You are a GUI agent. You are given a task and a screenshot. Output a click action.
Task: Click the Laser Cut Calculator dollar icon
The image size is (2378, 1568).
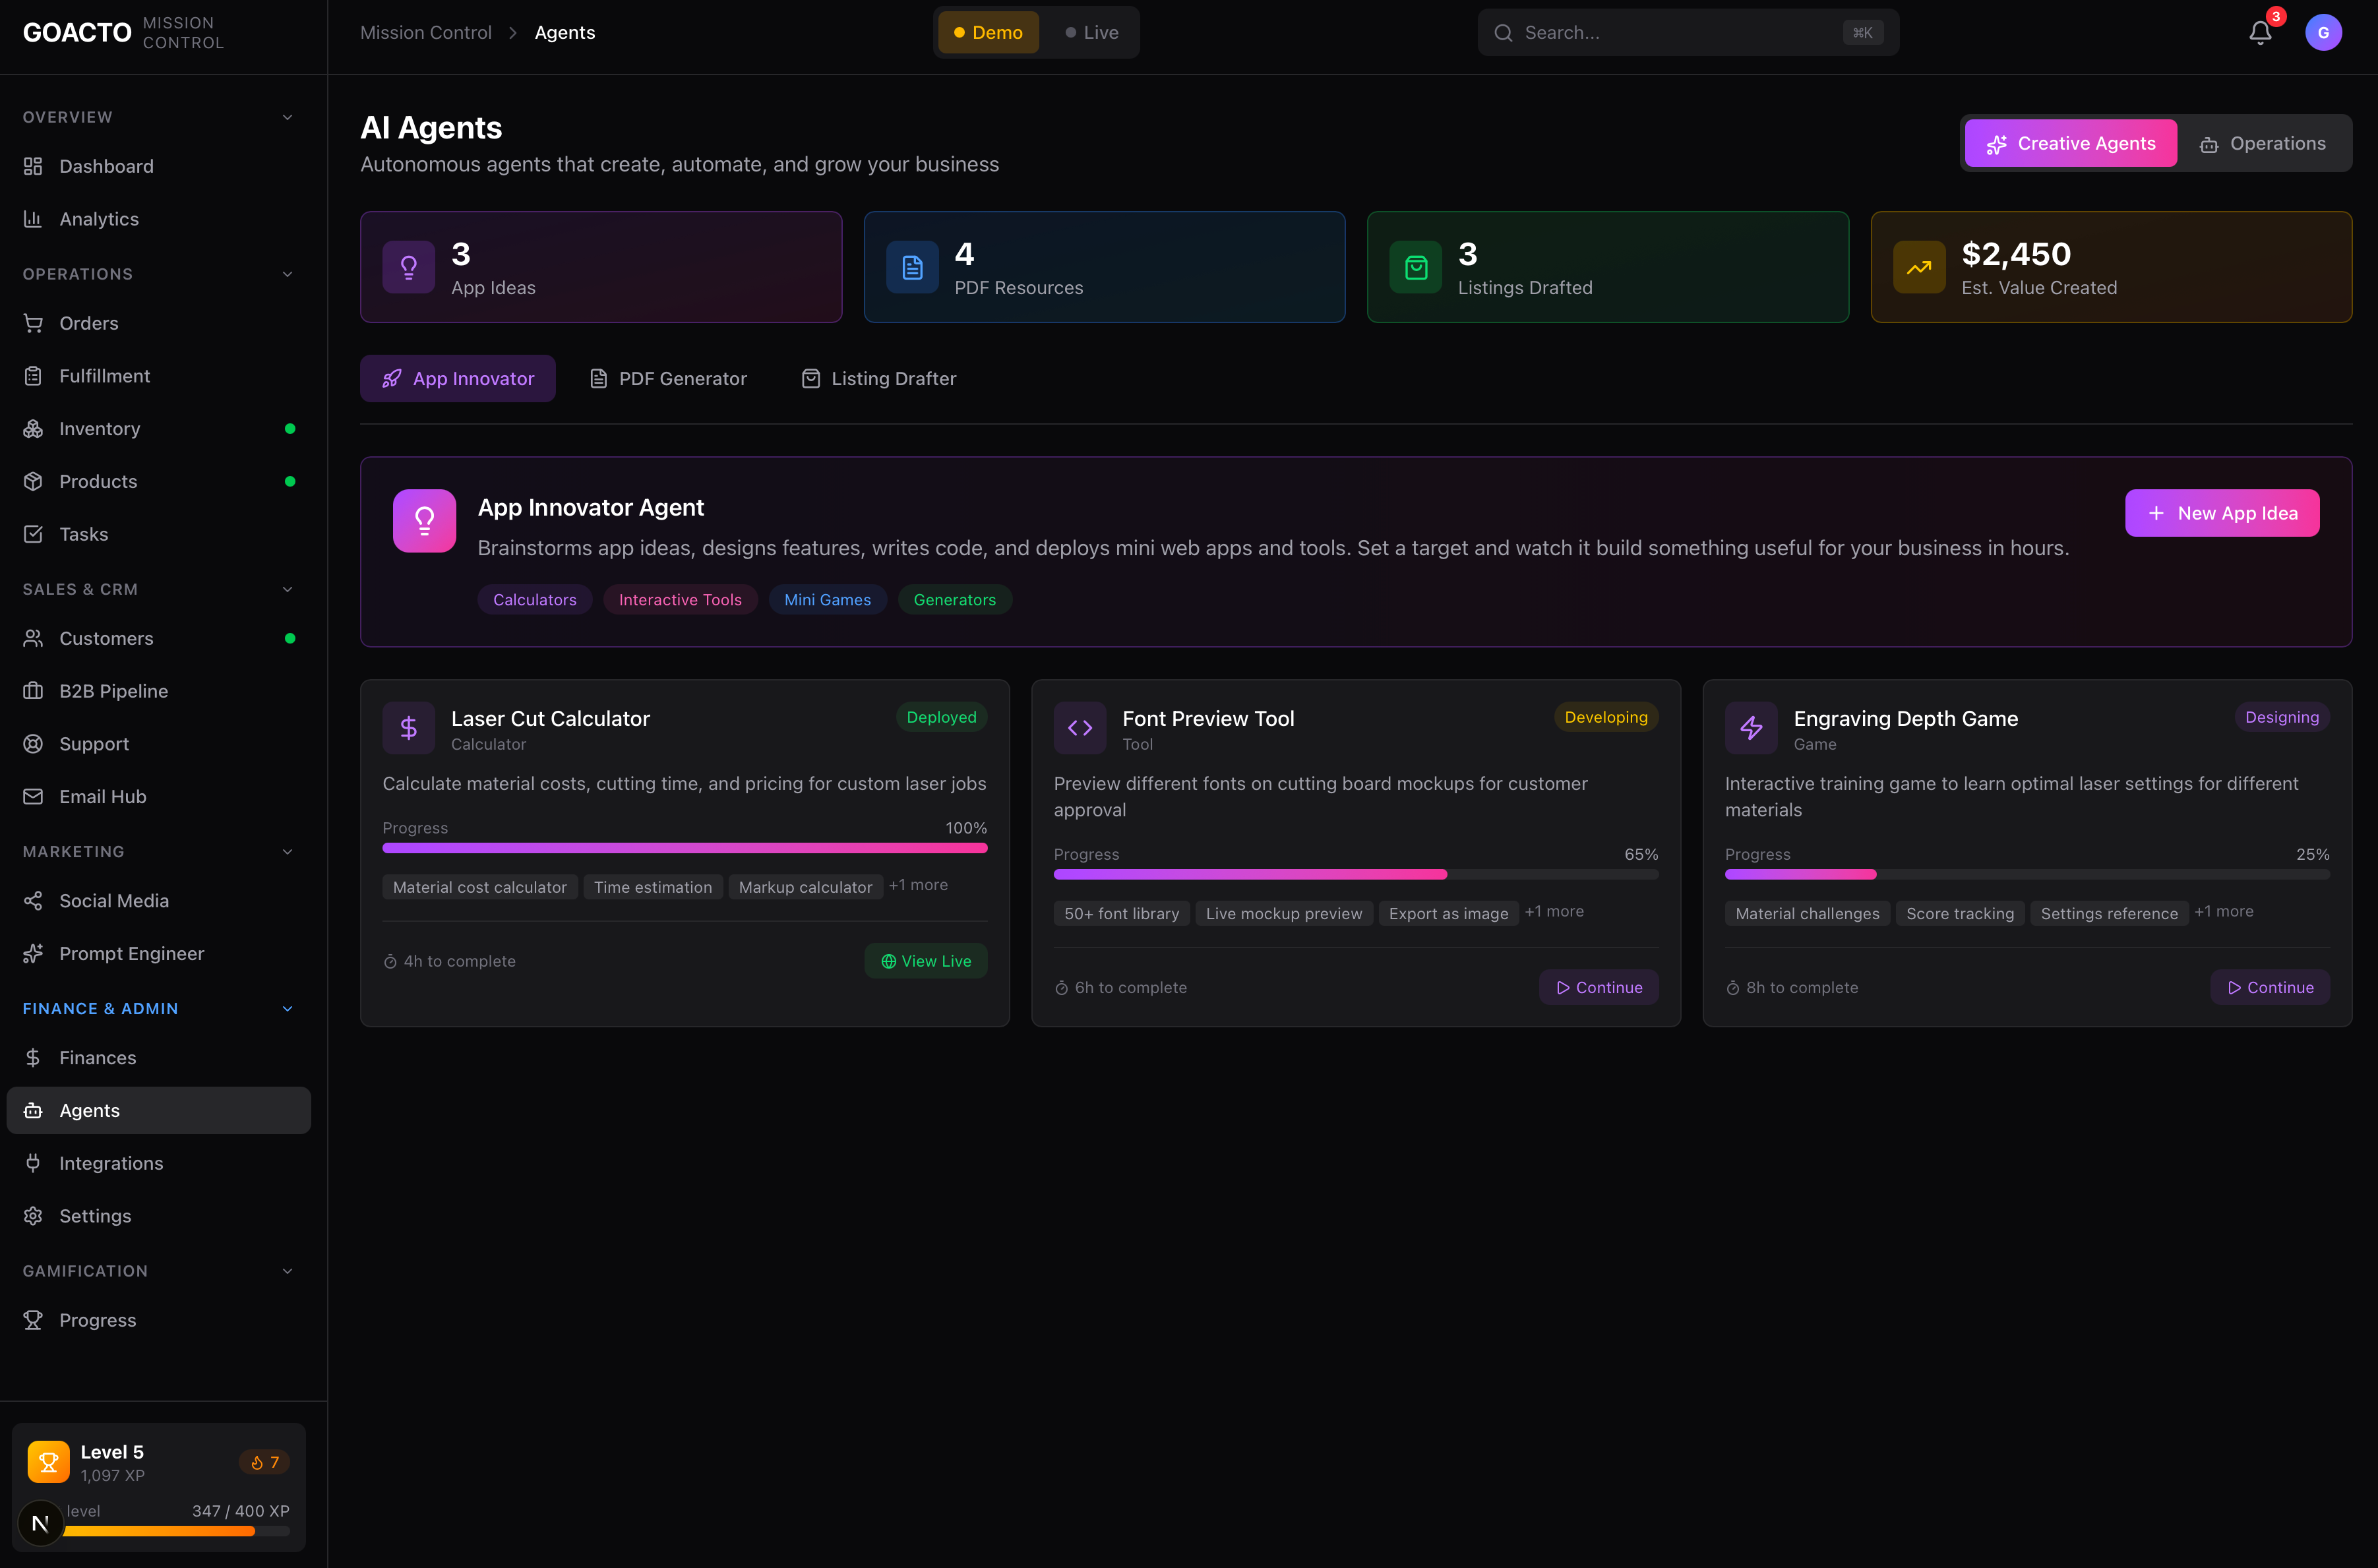click(408, 728)
